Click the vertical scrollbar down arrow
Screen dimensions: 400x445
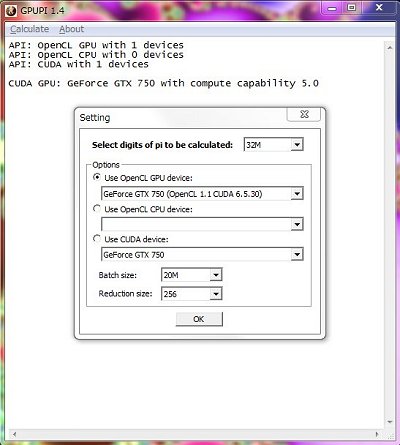389,422
